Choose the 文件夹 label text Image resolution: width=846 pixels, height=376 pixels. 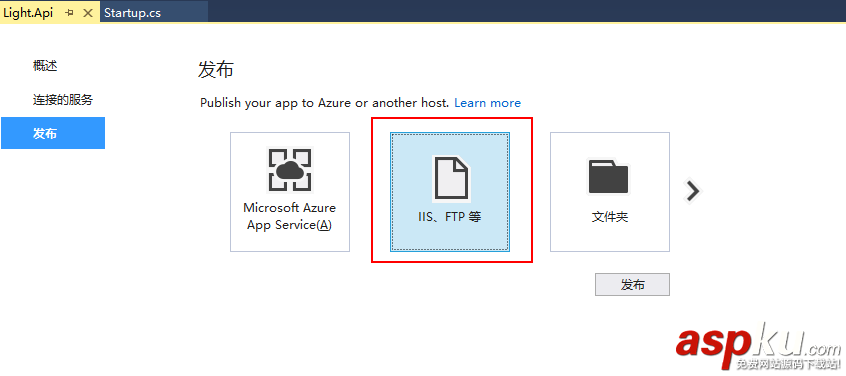[610, 217]
